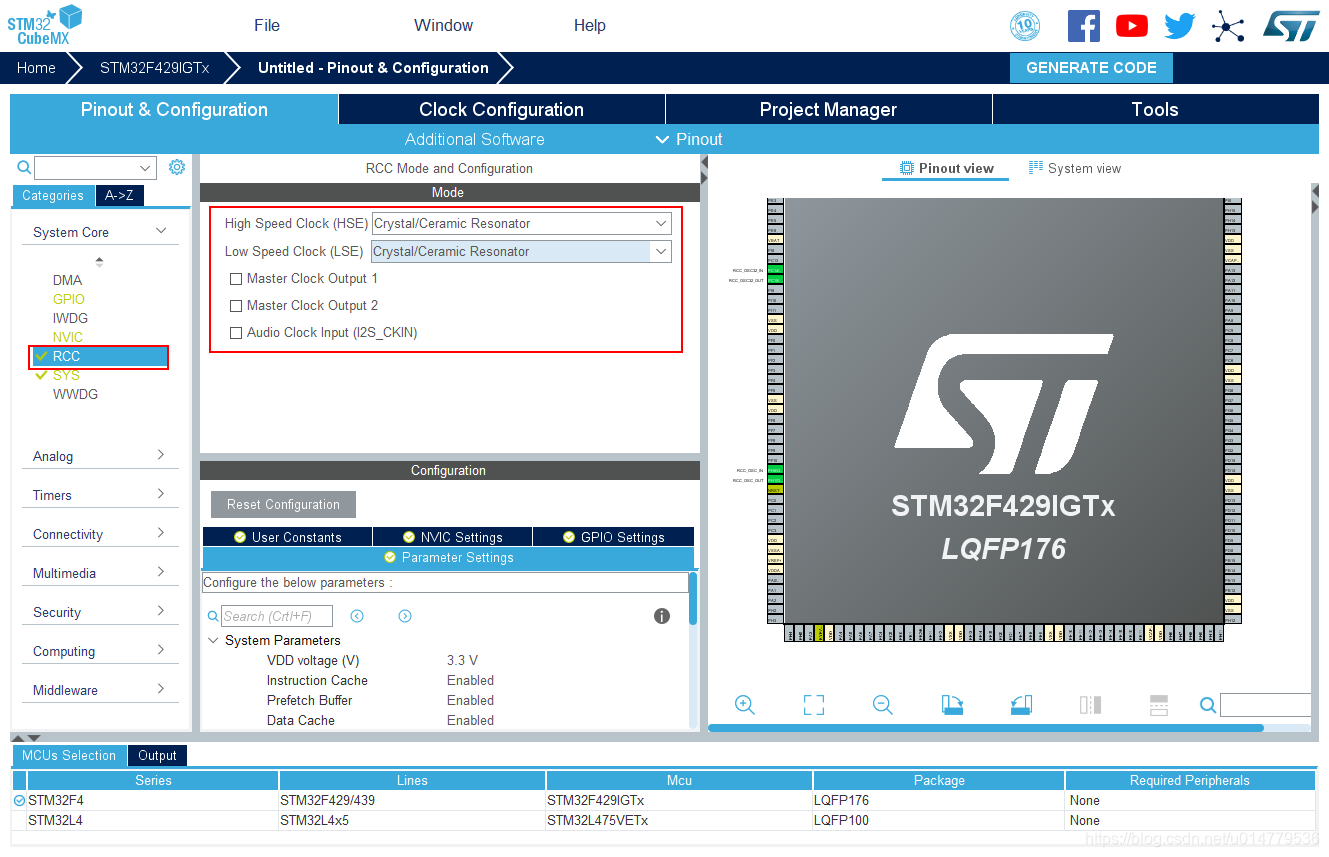This screenshot has width=1329, height=857.
Task: Click the parameter Search (Ctrl+F) field
Action: pos(277,616)
